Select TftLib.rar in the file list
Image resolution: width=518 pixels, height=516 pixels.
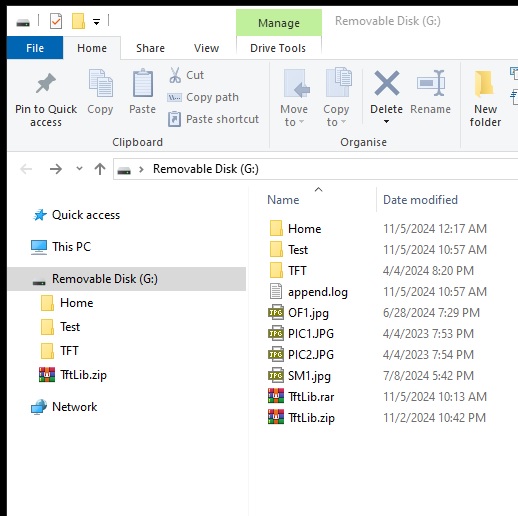[x=311, y=397]
